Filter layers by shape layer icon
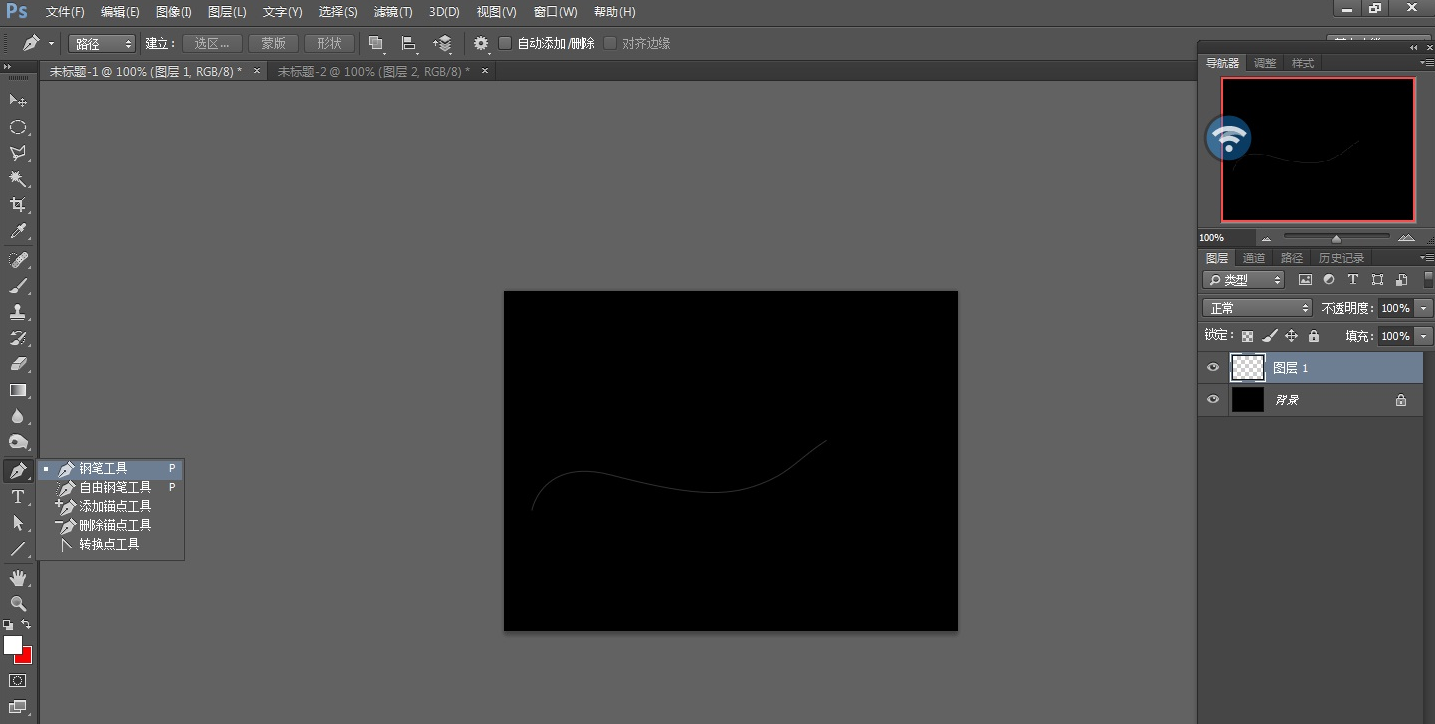The height and width of the screenshot is (724, 1435). (1377, 280)
